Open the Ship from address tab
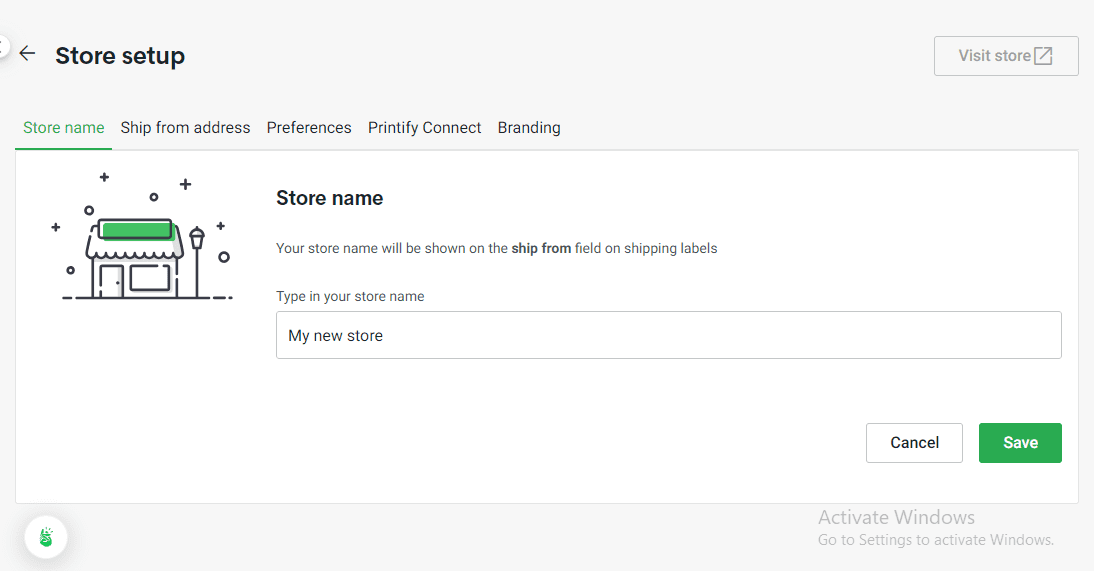Screen dimensions: 1094x571 click(x=185, y=128)
